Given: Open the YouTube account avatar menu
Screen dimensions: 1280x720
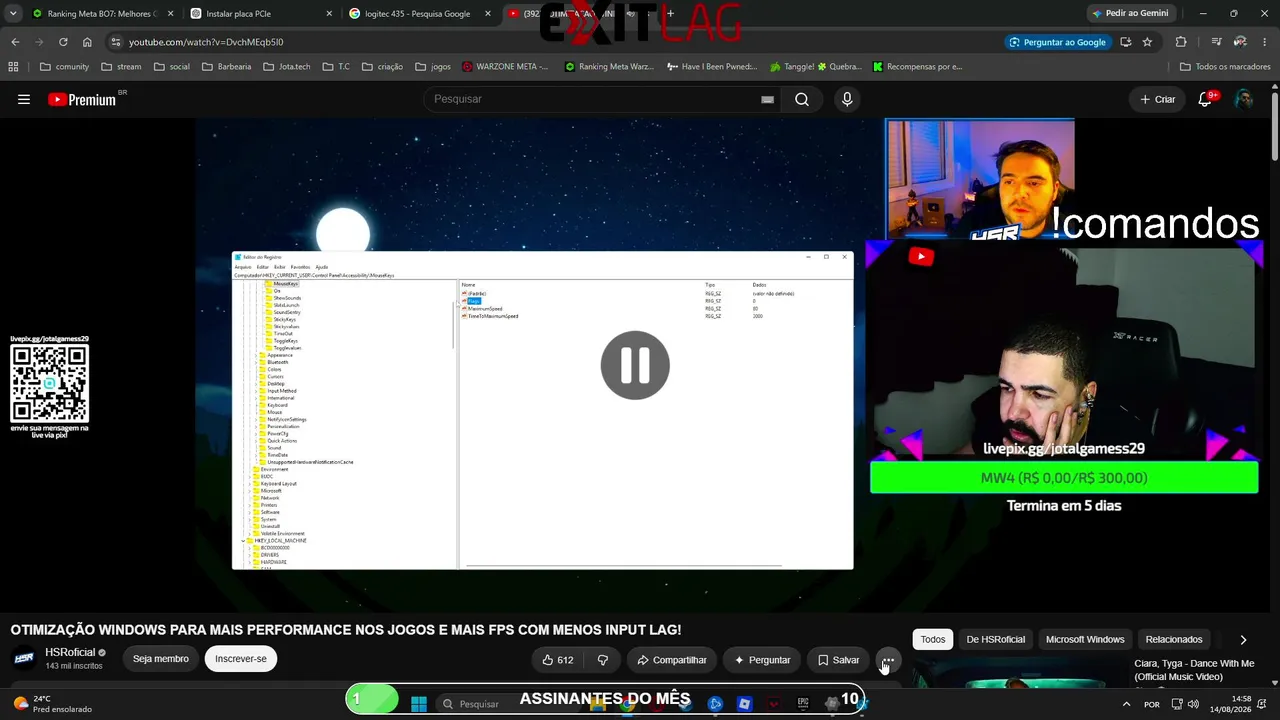Looking at the screenshot, I should click(x=1243, y=99).
